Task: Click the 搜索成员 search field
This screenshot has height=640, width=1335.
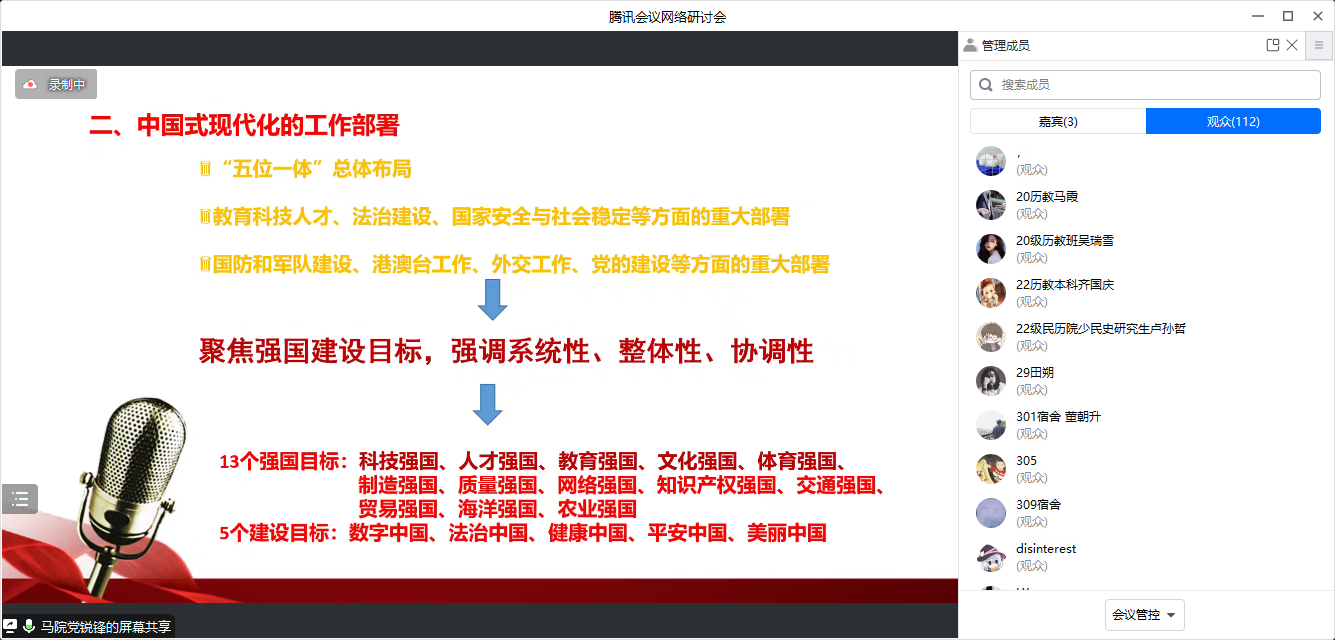Action: coord(1150,85)
